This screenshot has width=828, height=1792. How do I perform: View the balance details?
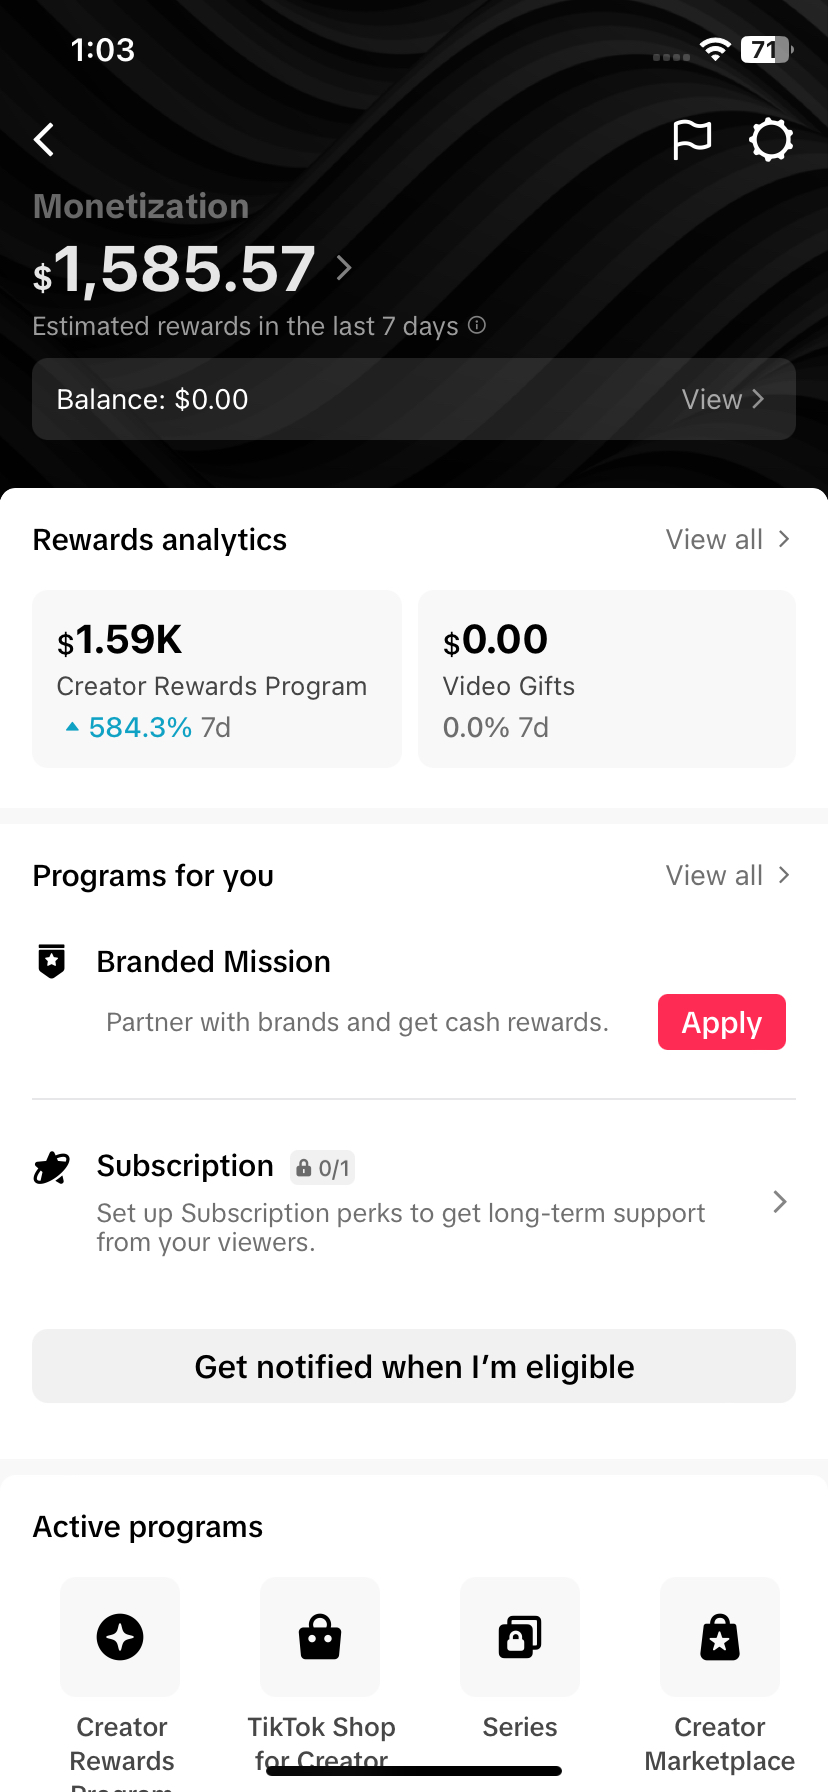pos(722,399)
